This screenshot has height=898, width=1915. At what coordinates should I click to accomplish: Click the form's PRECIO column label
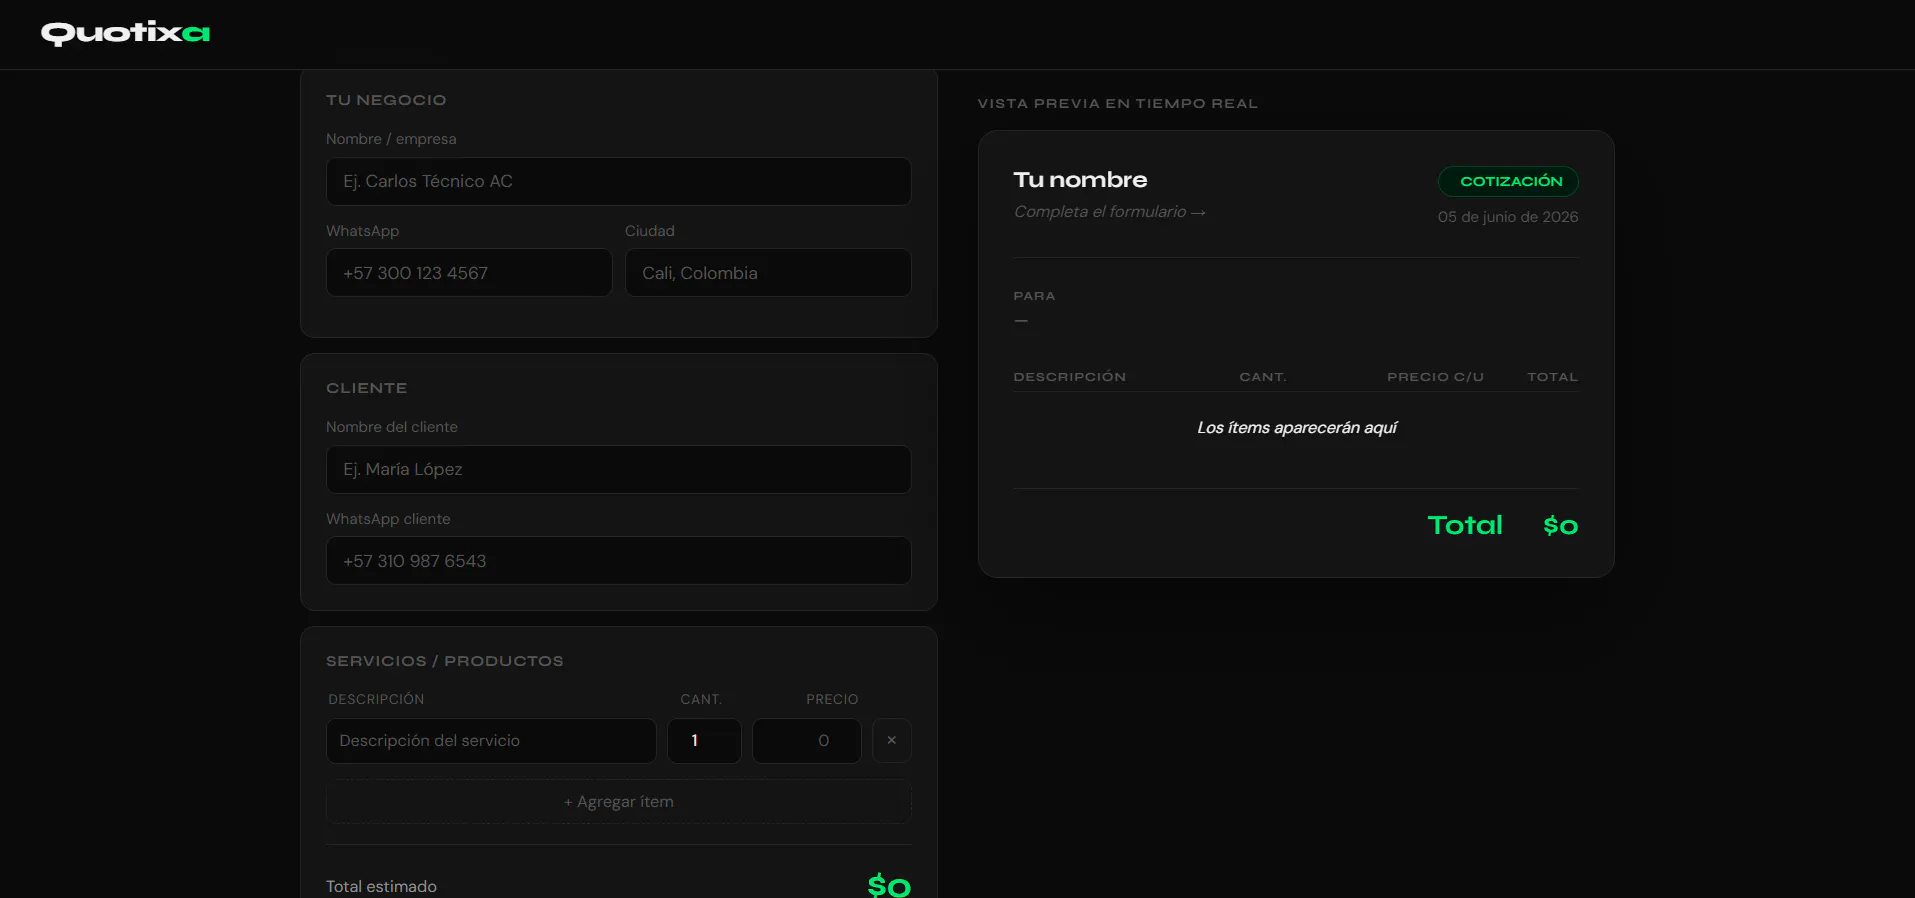point(832,699)
